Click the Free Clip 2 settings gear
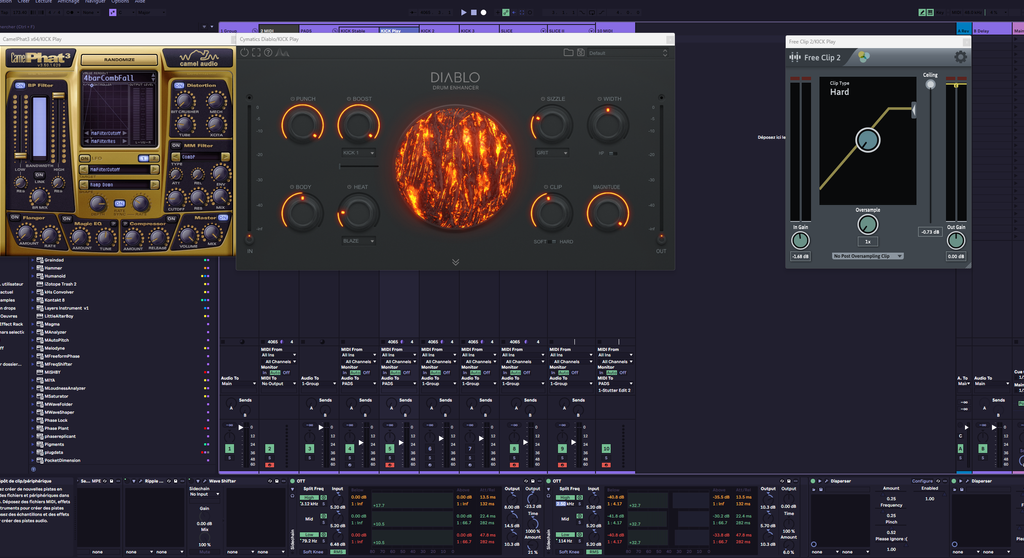This screenshot has width=1024, height=558. pyautogui.click(x=960, y=57)
